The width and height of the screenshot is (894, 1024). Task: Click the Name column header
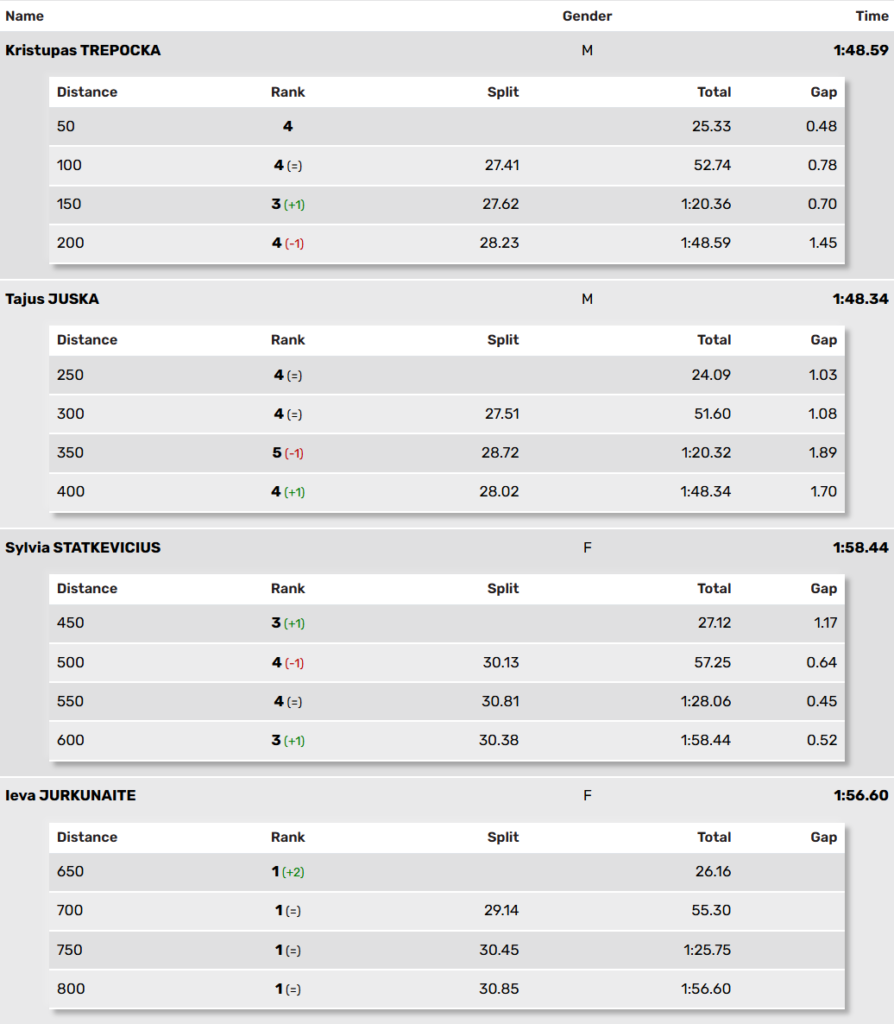[25, 16]
